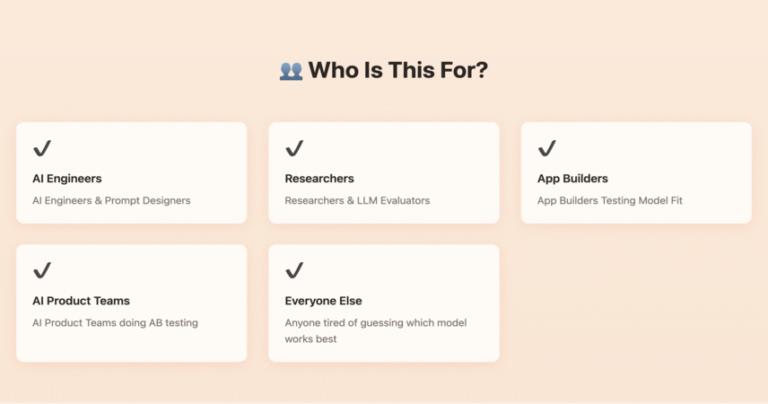This screenshot has width=768, height=404.
Task: Click the checkmark icon above Researchers
Action: coord(294,148)
